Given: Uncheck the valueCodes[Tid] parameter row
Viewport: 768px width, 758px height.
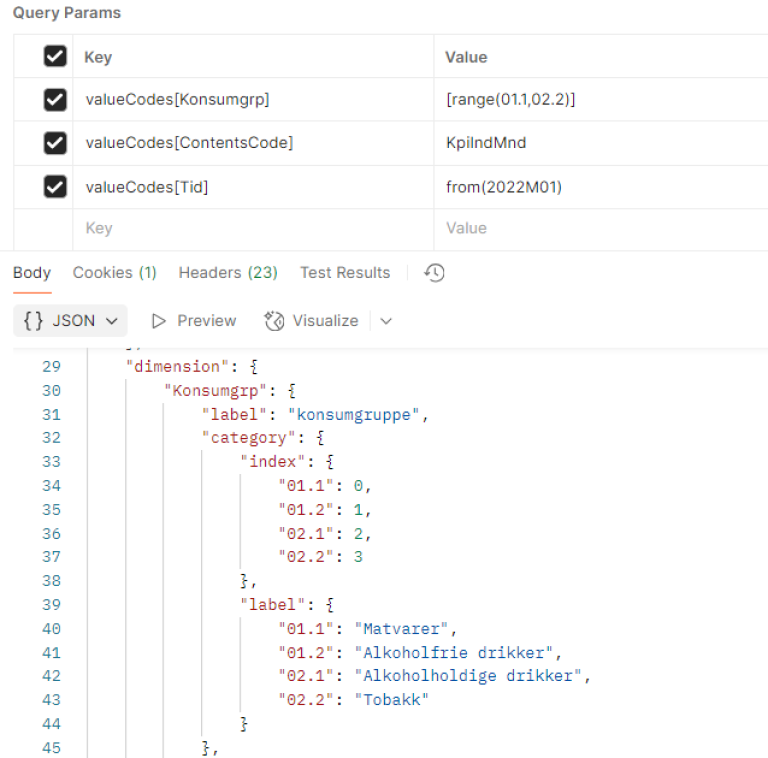Looking at the screenshot, I should click(55, 186).
